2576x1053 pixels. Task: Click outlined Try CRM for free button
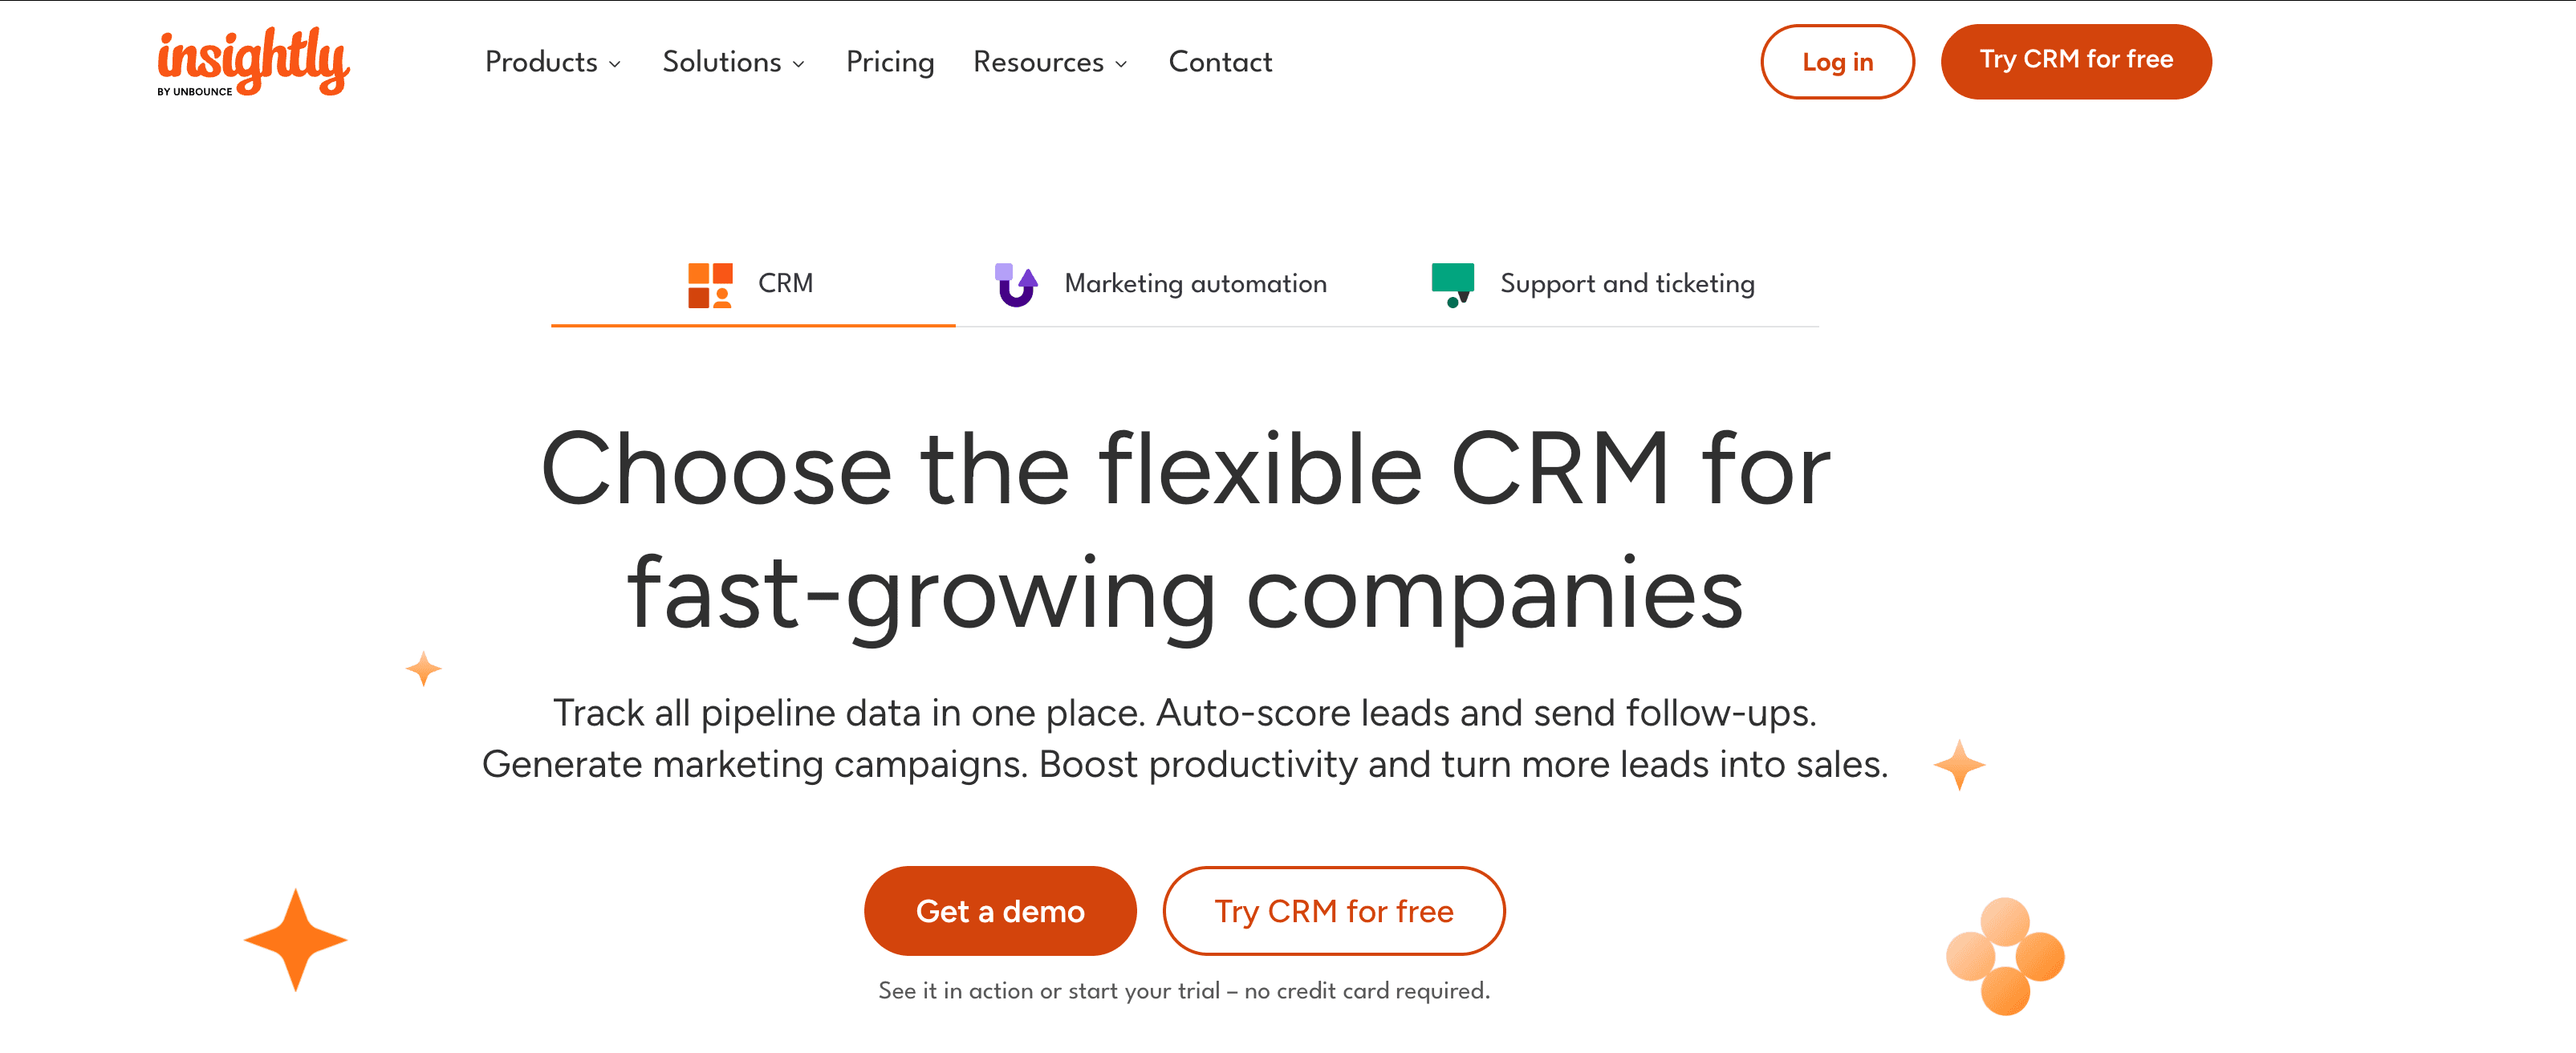tap(1333, 911)
